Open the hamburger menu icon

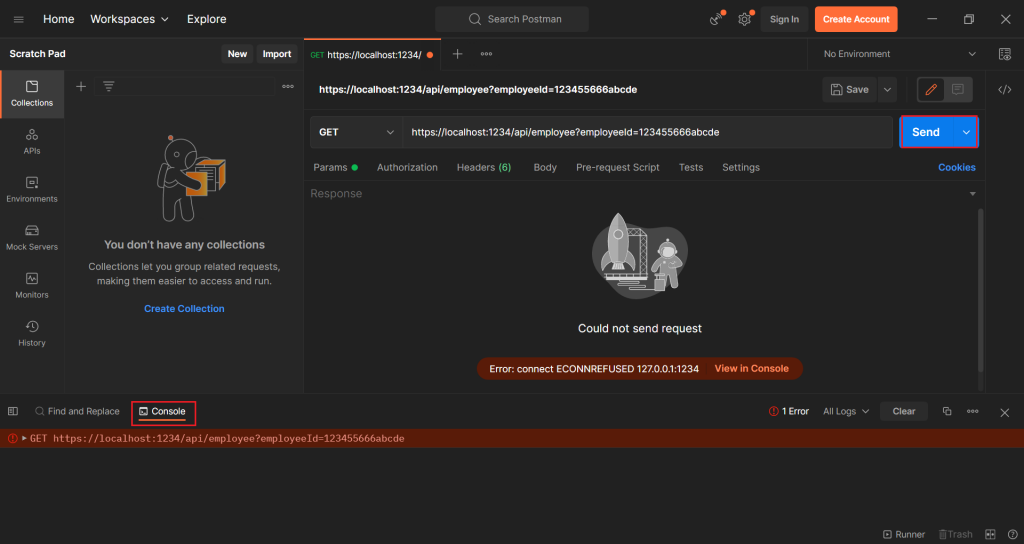click(x=18, y=20)
